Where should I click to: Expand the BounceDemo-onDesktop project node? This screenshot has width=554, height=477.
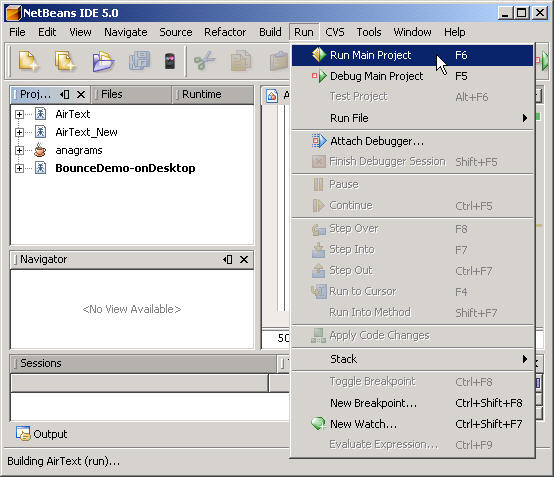pos(19,168)
